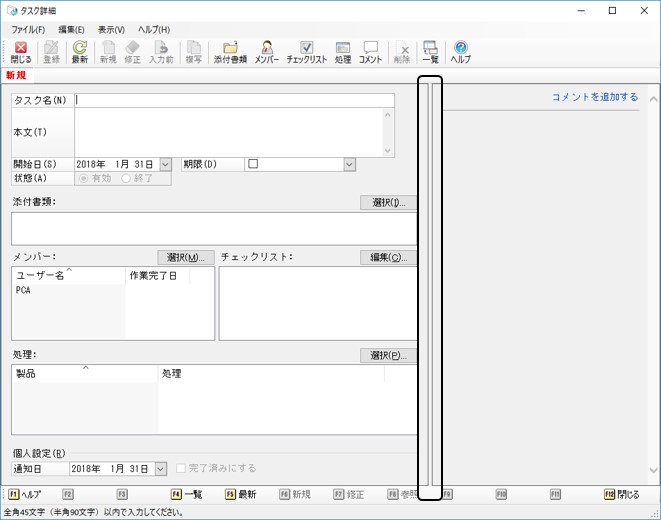Click the 処理 toolbar icon

[x=343, y=53]
